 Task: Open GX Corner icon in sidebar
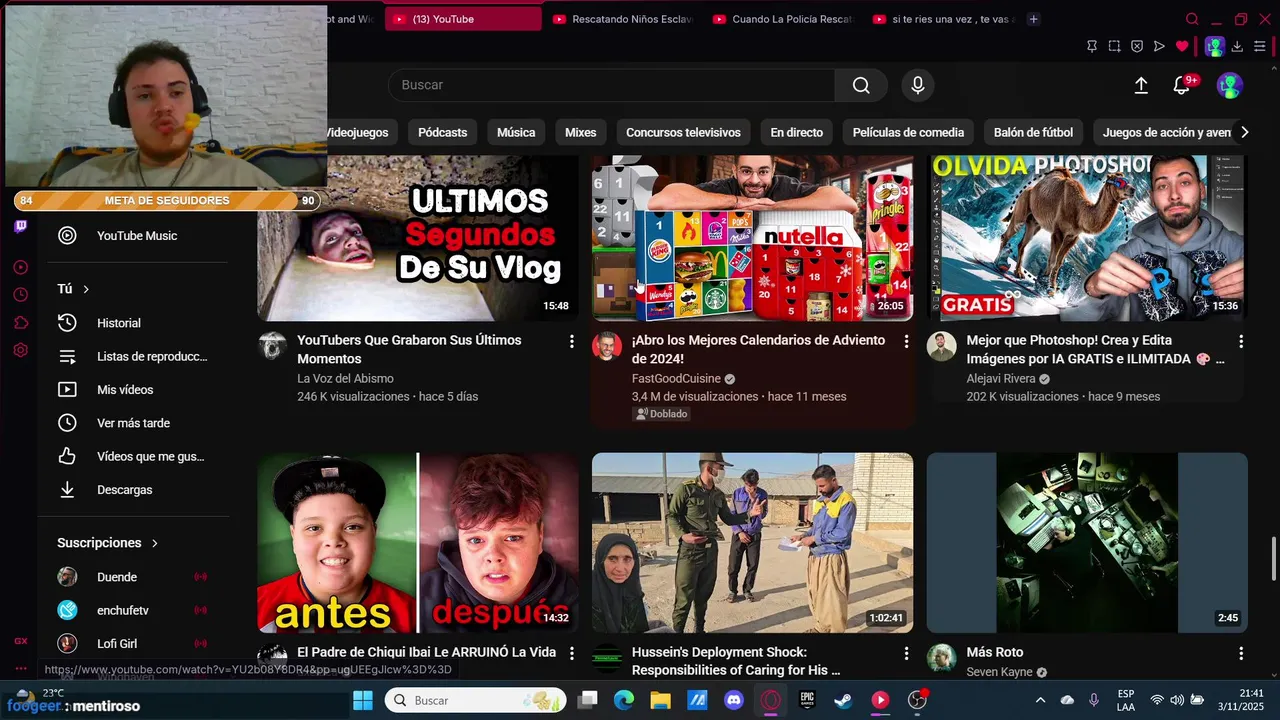pos(21,641)
